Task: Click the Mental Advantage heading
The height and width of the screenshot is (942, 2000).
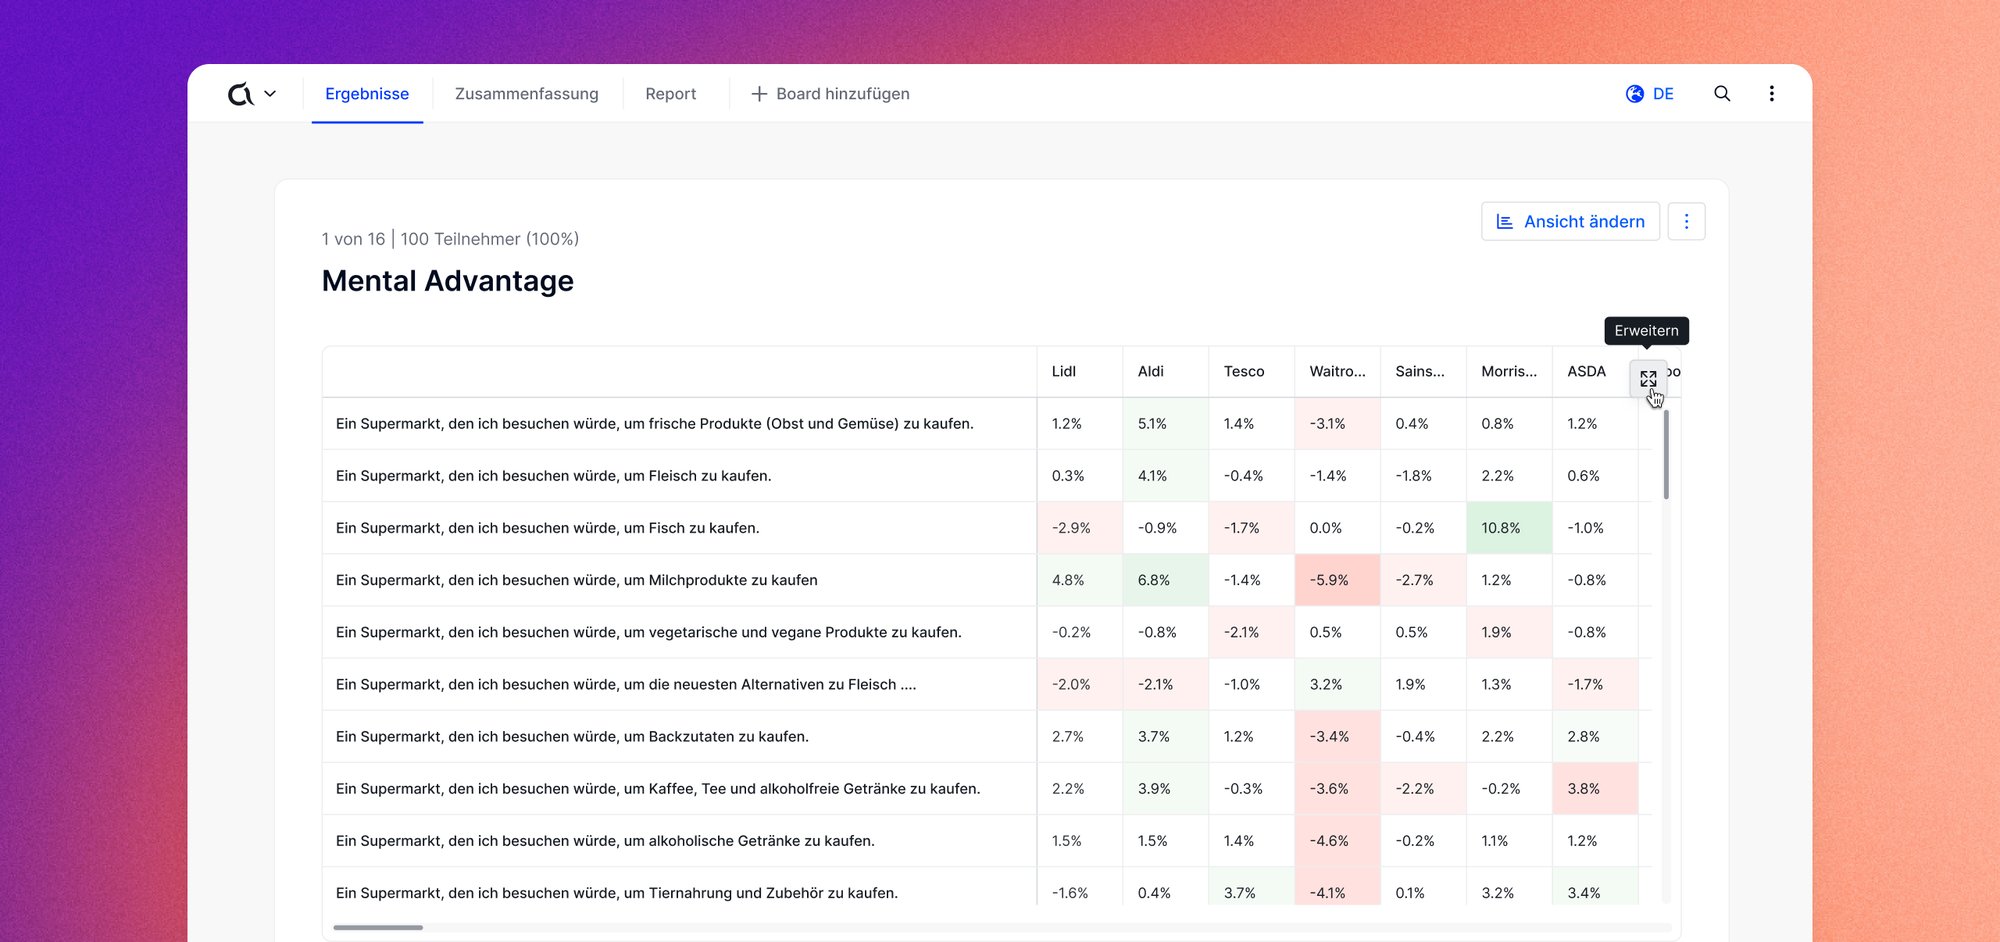Action: coord(448,281)
